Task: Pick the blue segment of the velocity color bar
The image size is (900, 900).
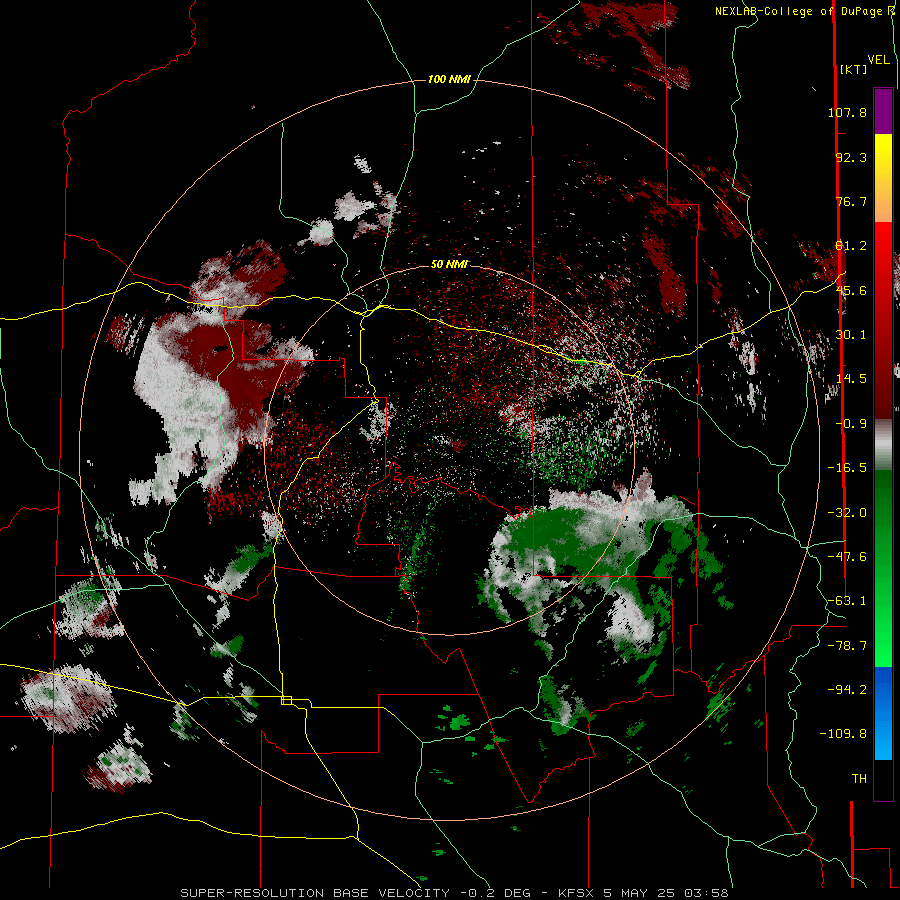Action: [883, 713]
